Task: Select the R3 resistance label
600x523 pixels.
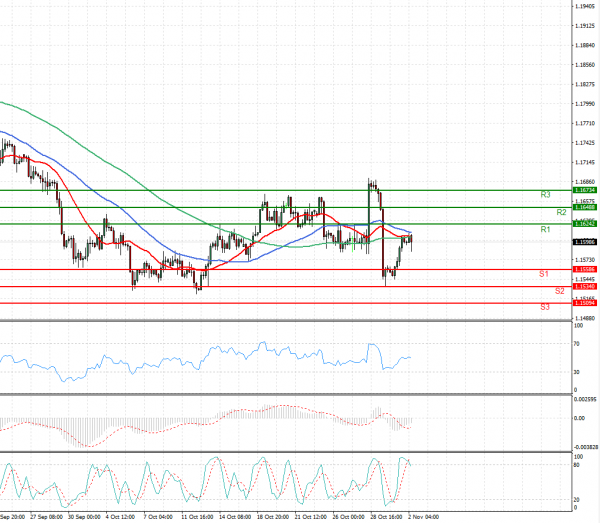Action: 545,195
